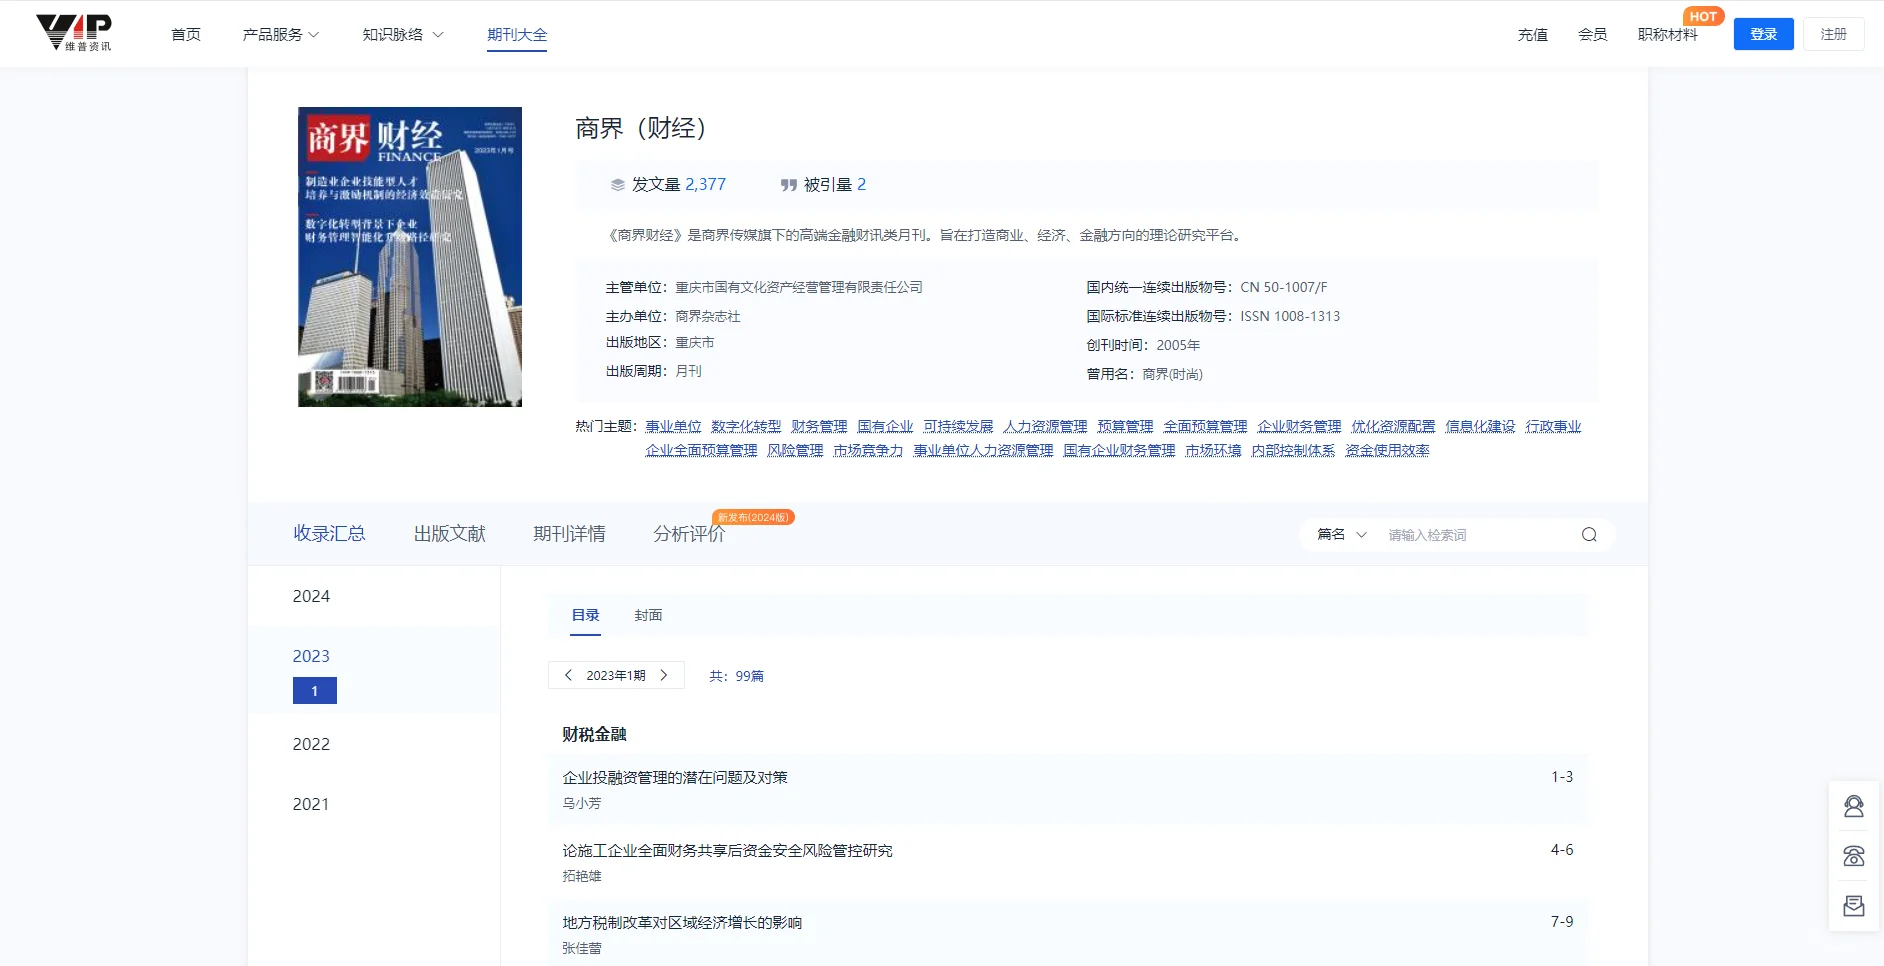The height and width of the screenshot is (966, 1884).
Task: Select the 2024 year filter
Action: click(x=311, y=596)
